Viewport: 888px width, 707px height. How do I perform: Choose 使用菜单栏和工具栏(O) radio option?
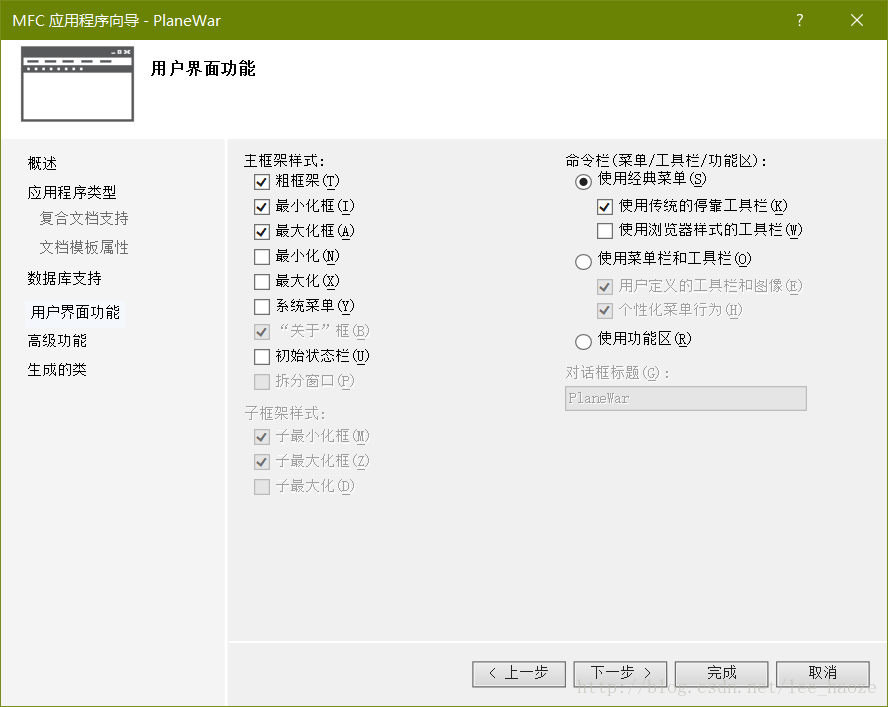point(583,261)
